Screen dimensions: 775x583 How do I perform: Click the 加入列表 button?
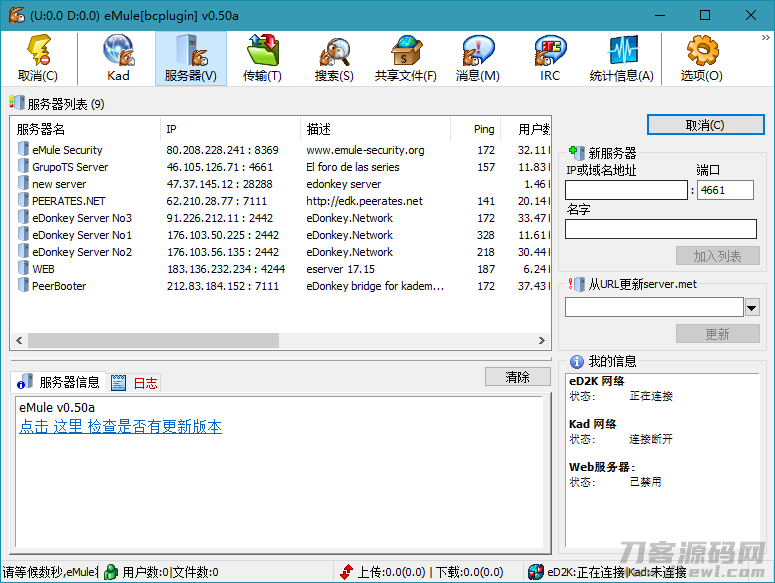click(717, 256)
